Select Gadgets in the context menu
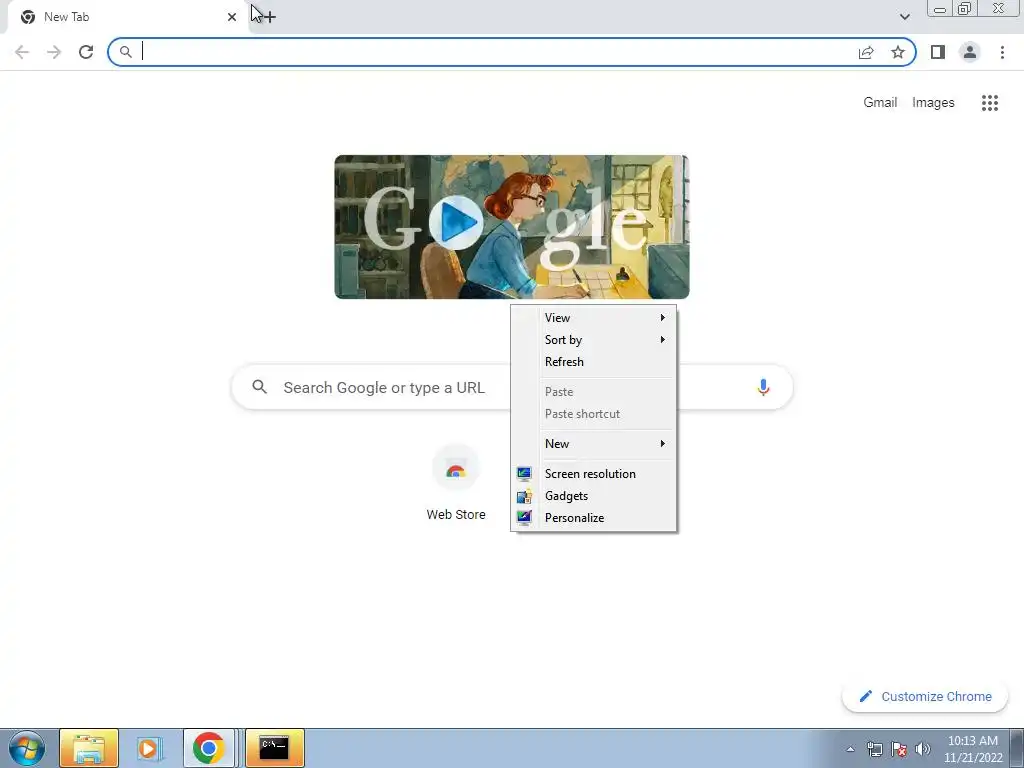The height and width of the screenshot is (768, 1024). coord(593,496)
